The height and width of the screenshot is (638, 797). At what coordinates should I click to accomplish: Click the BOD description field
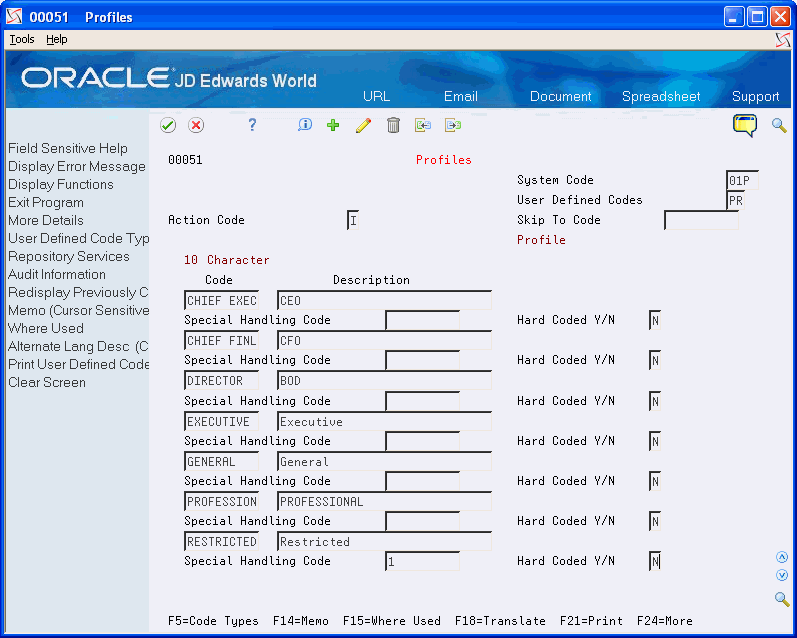click(x=384, y=381)
